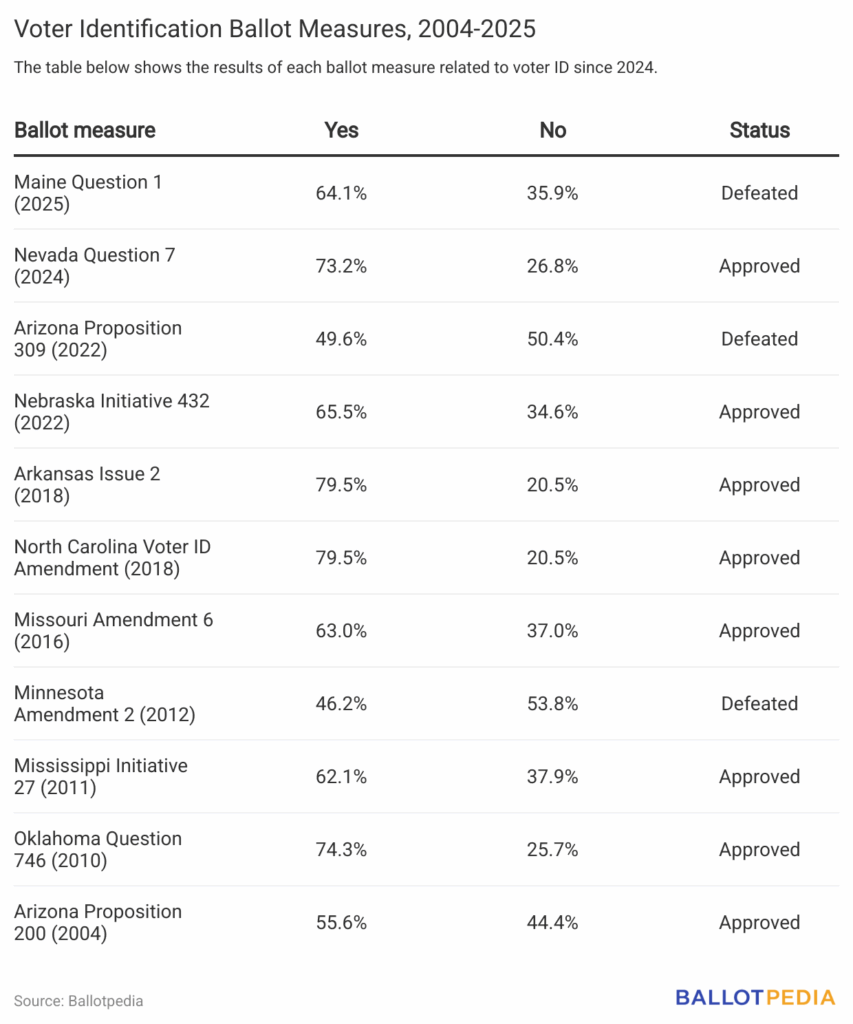This screenshot has width=853, height=1024.
Task: Open Arizona Proposition 200 (2004) entry
Action: (x=98, y=923)
